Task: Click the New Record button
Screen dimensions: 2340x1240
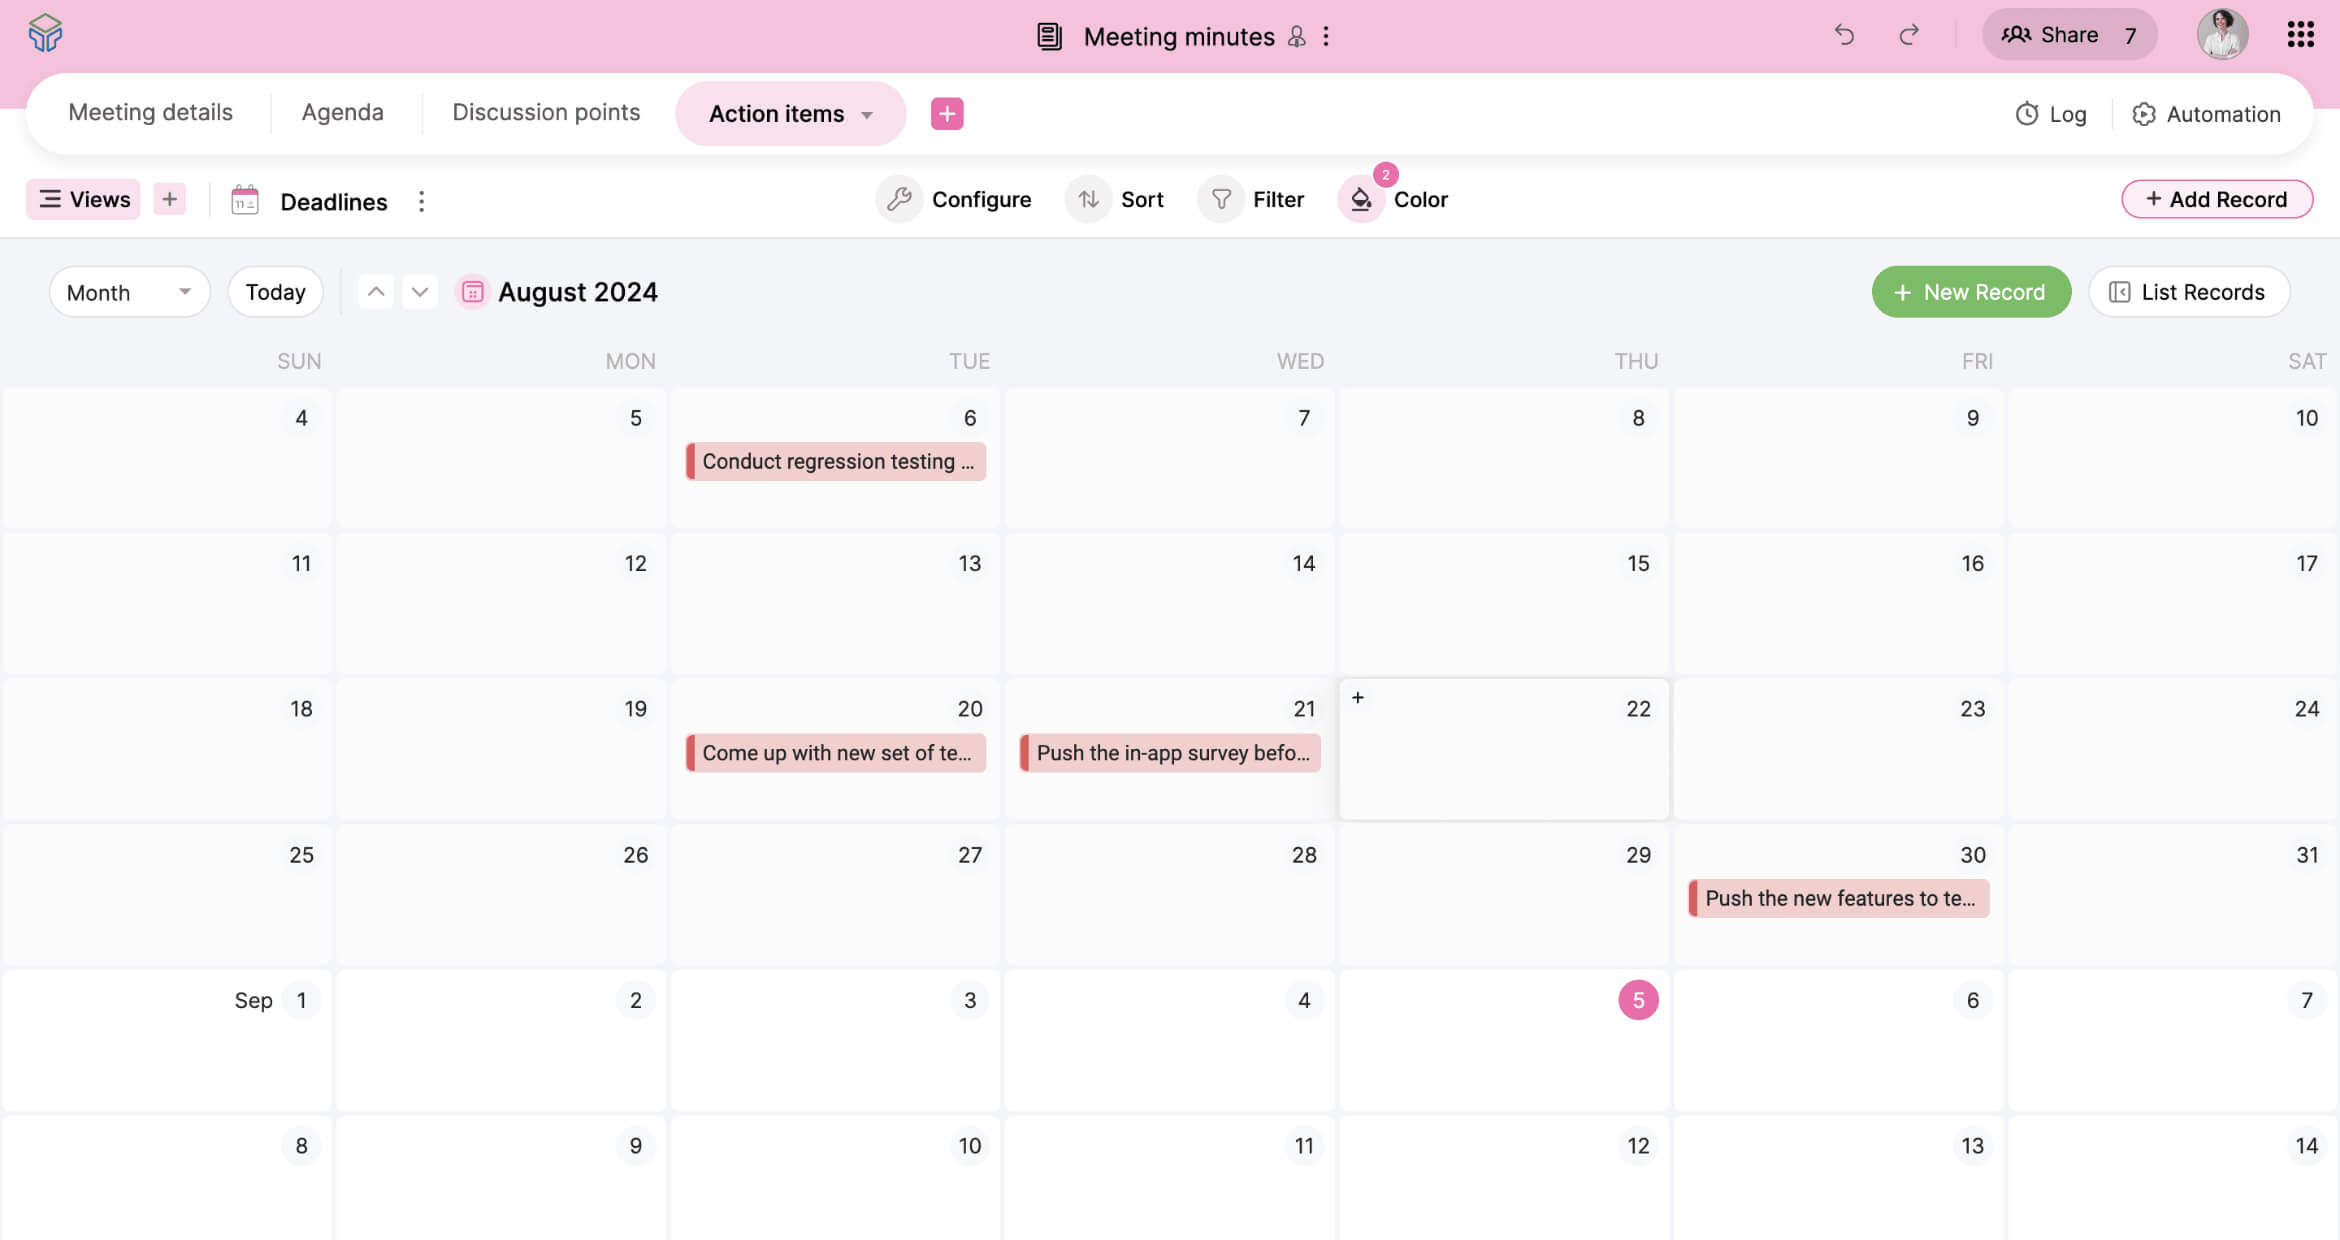Action: point(1971,292)
